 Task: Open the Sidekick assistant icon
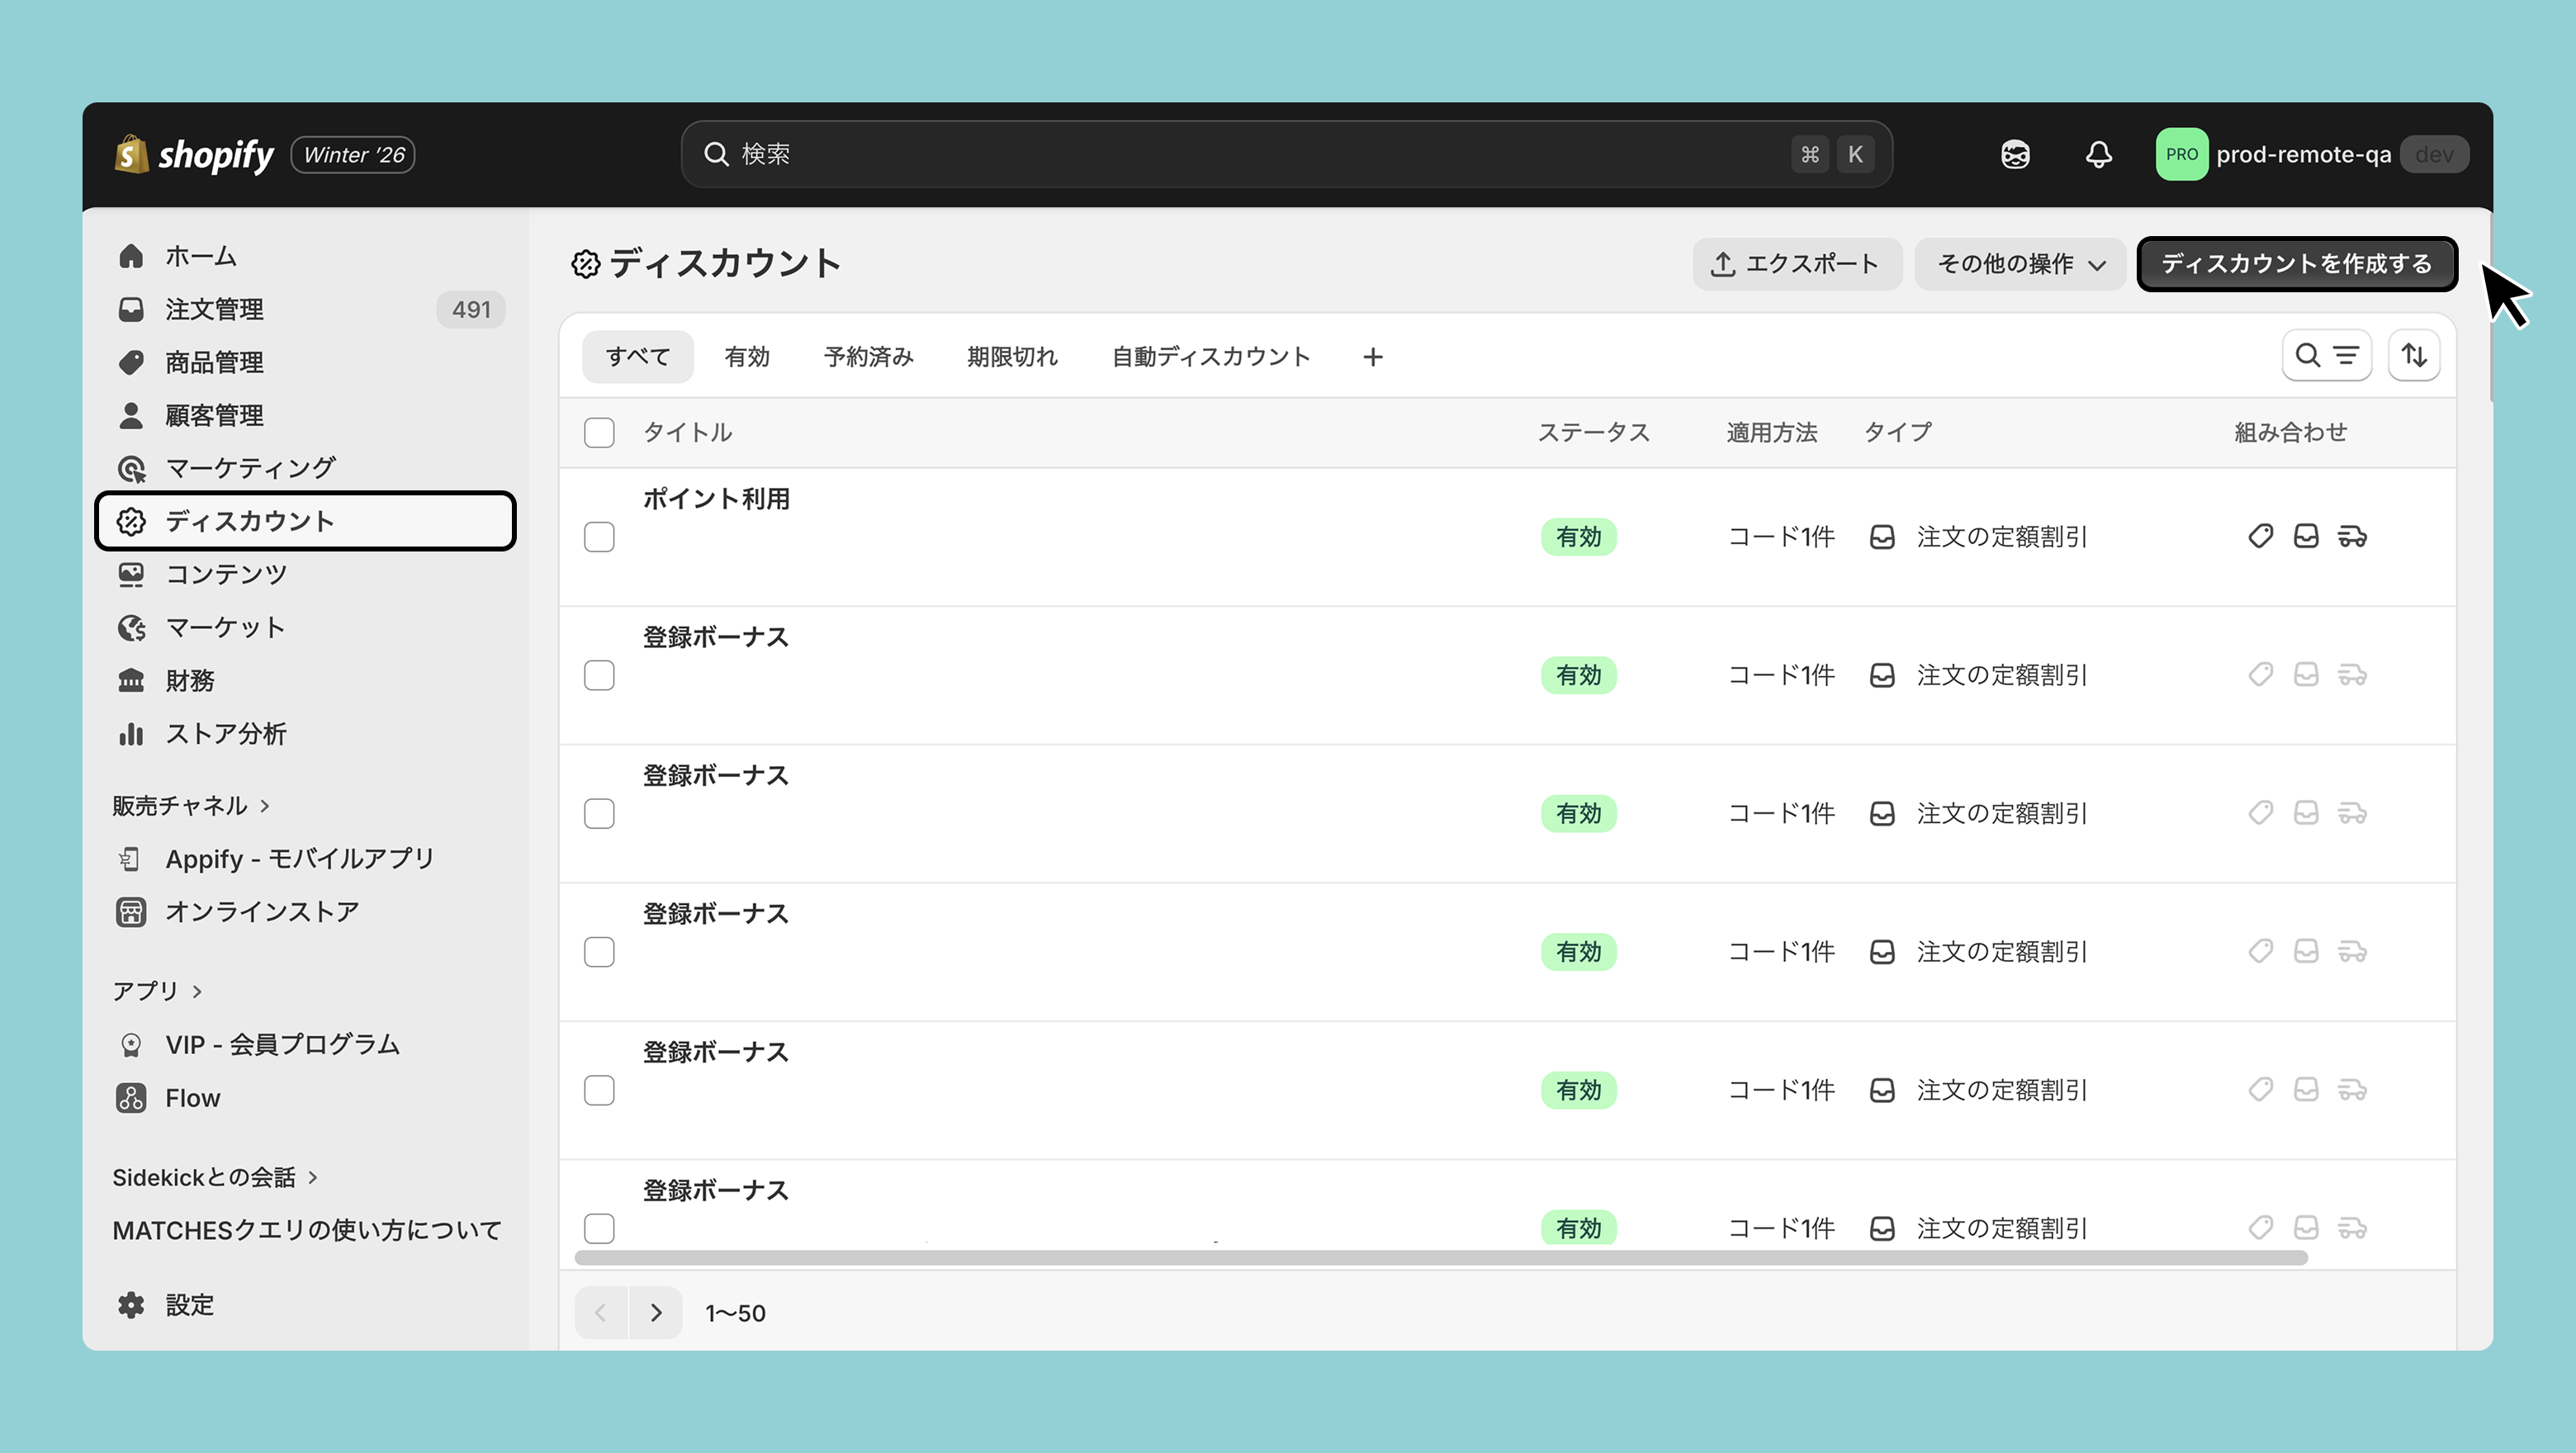[2015, 155]
